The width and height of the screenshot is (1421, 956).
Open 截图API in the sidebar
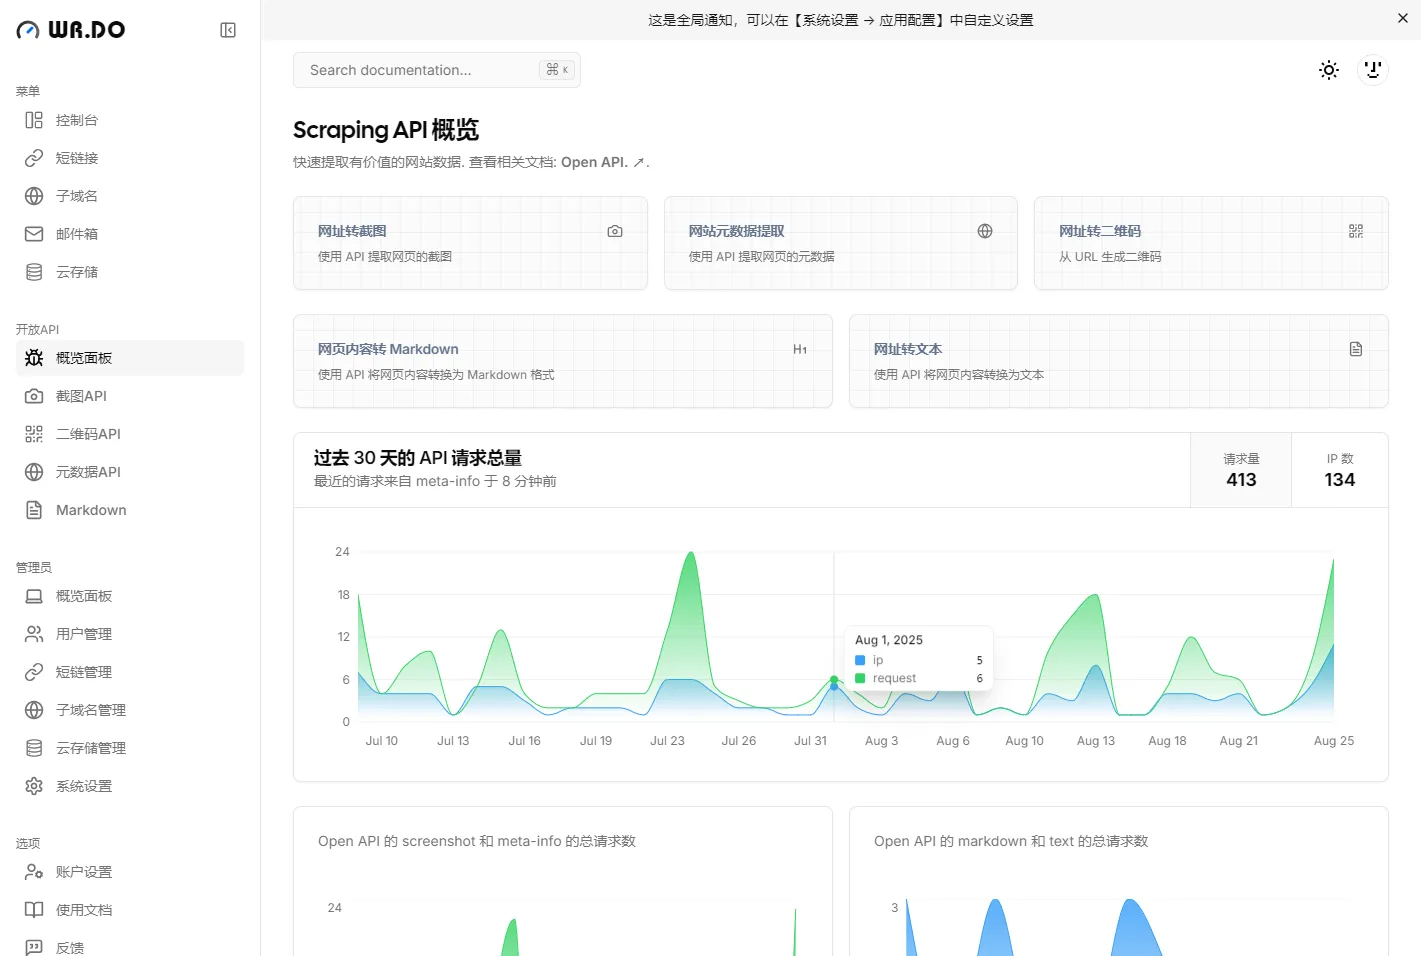tap(130, 396)
